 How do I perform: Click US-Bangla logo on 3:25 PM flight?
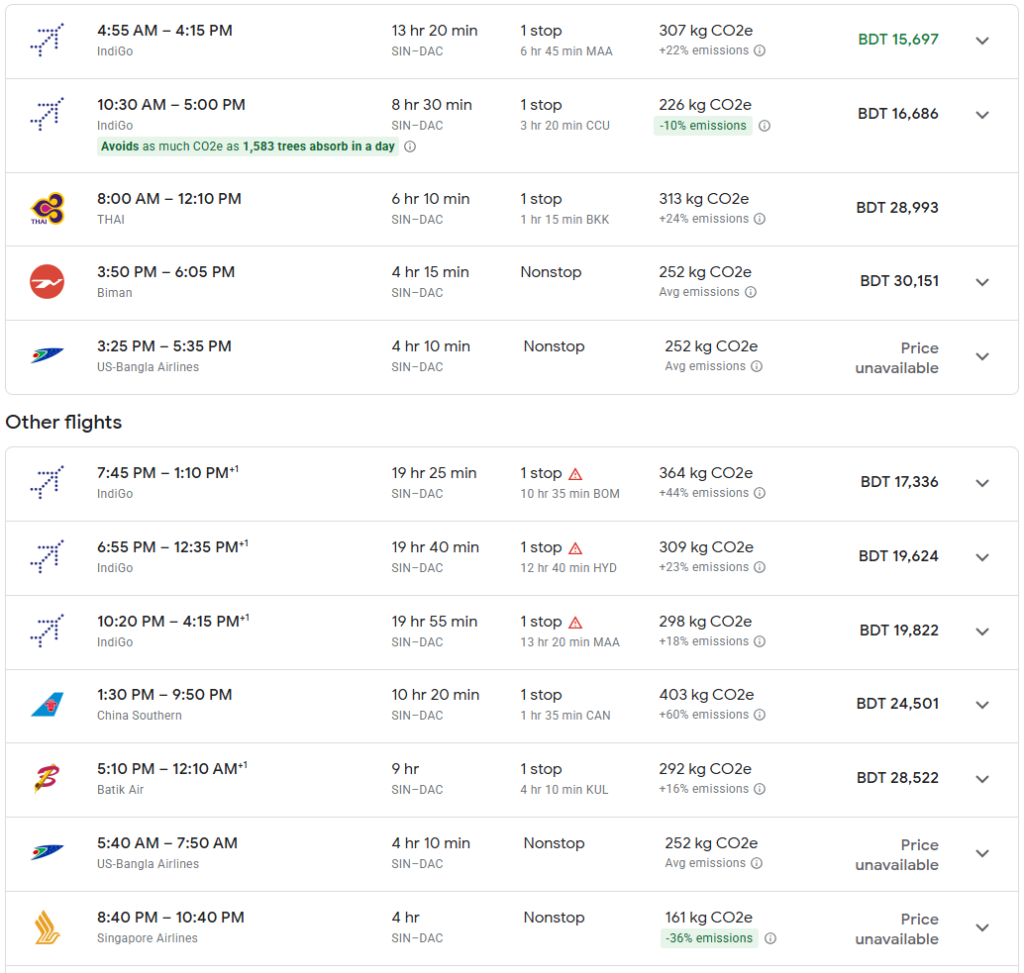[x=47, y=355]
